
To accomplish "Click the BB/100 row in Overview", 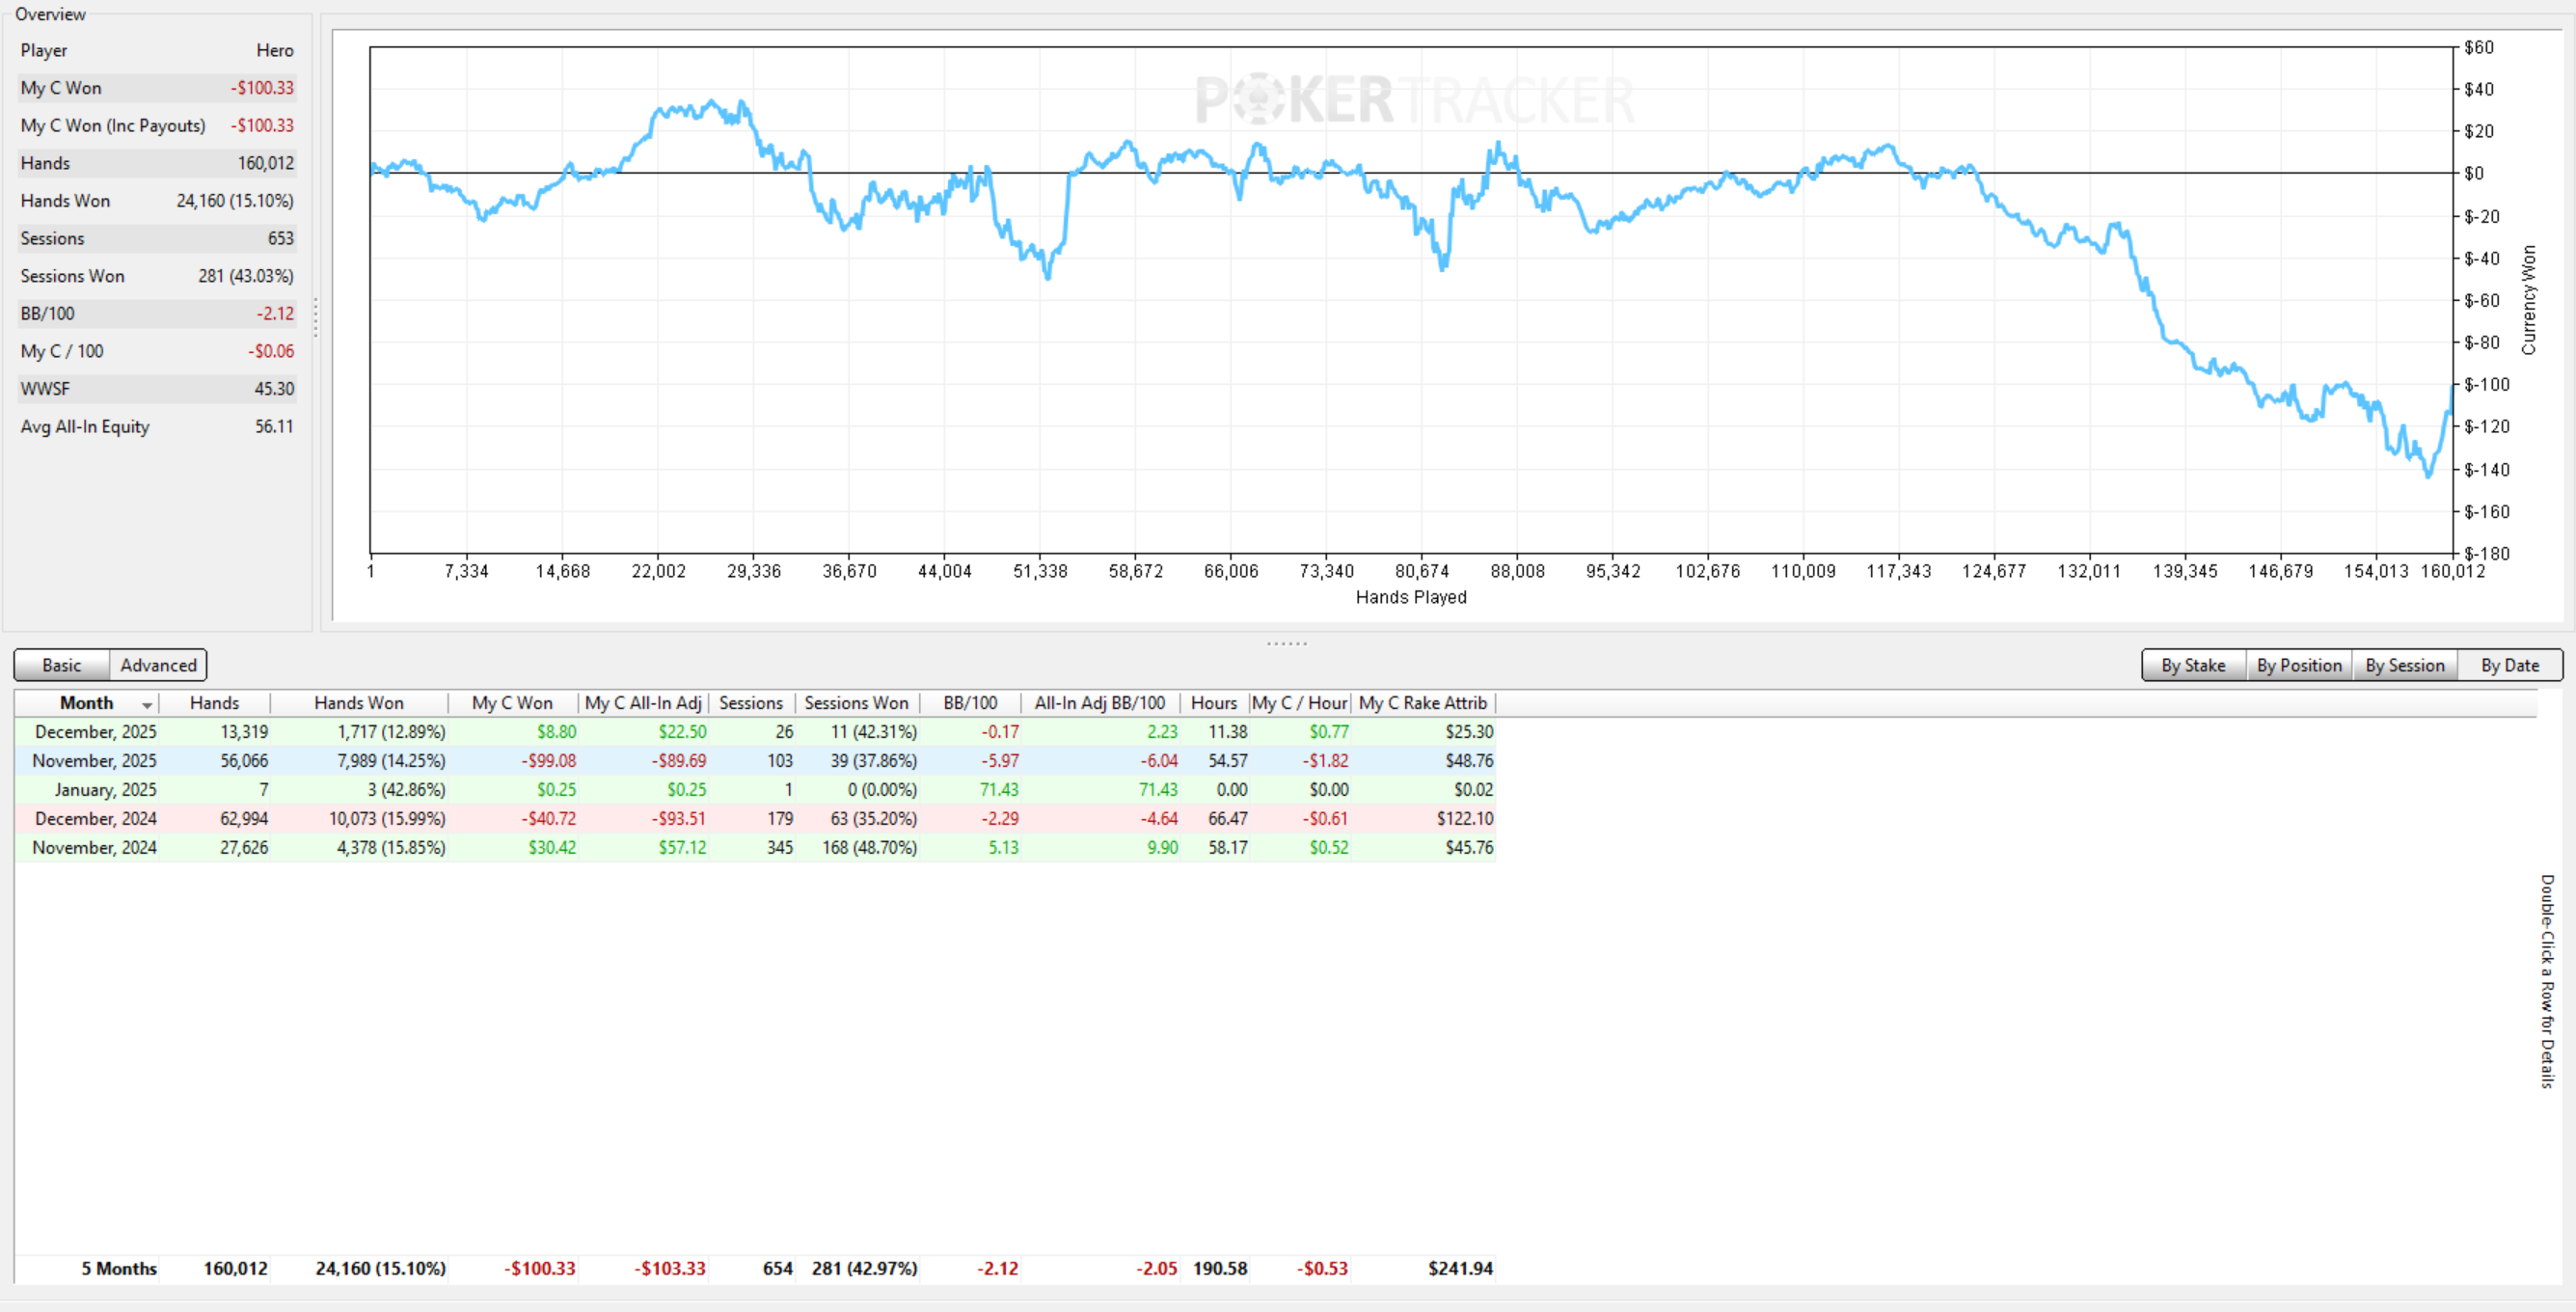I will click(x=156, y=314).
